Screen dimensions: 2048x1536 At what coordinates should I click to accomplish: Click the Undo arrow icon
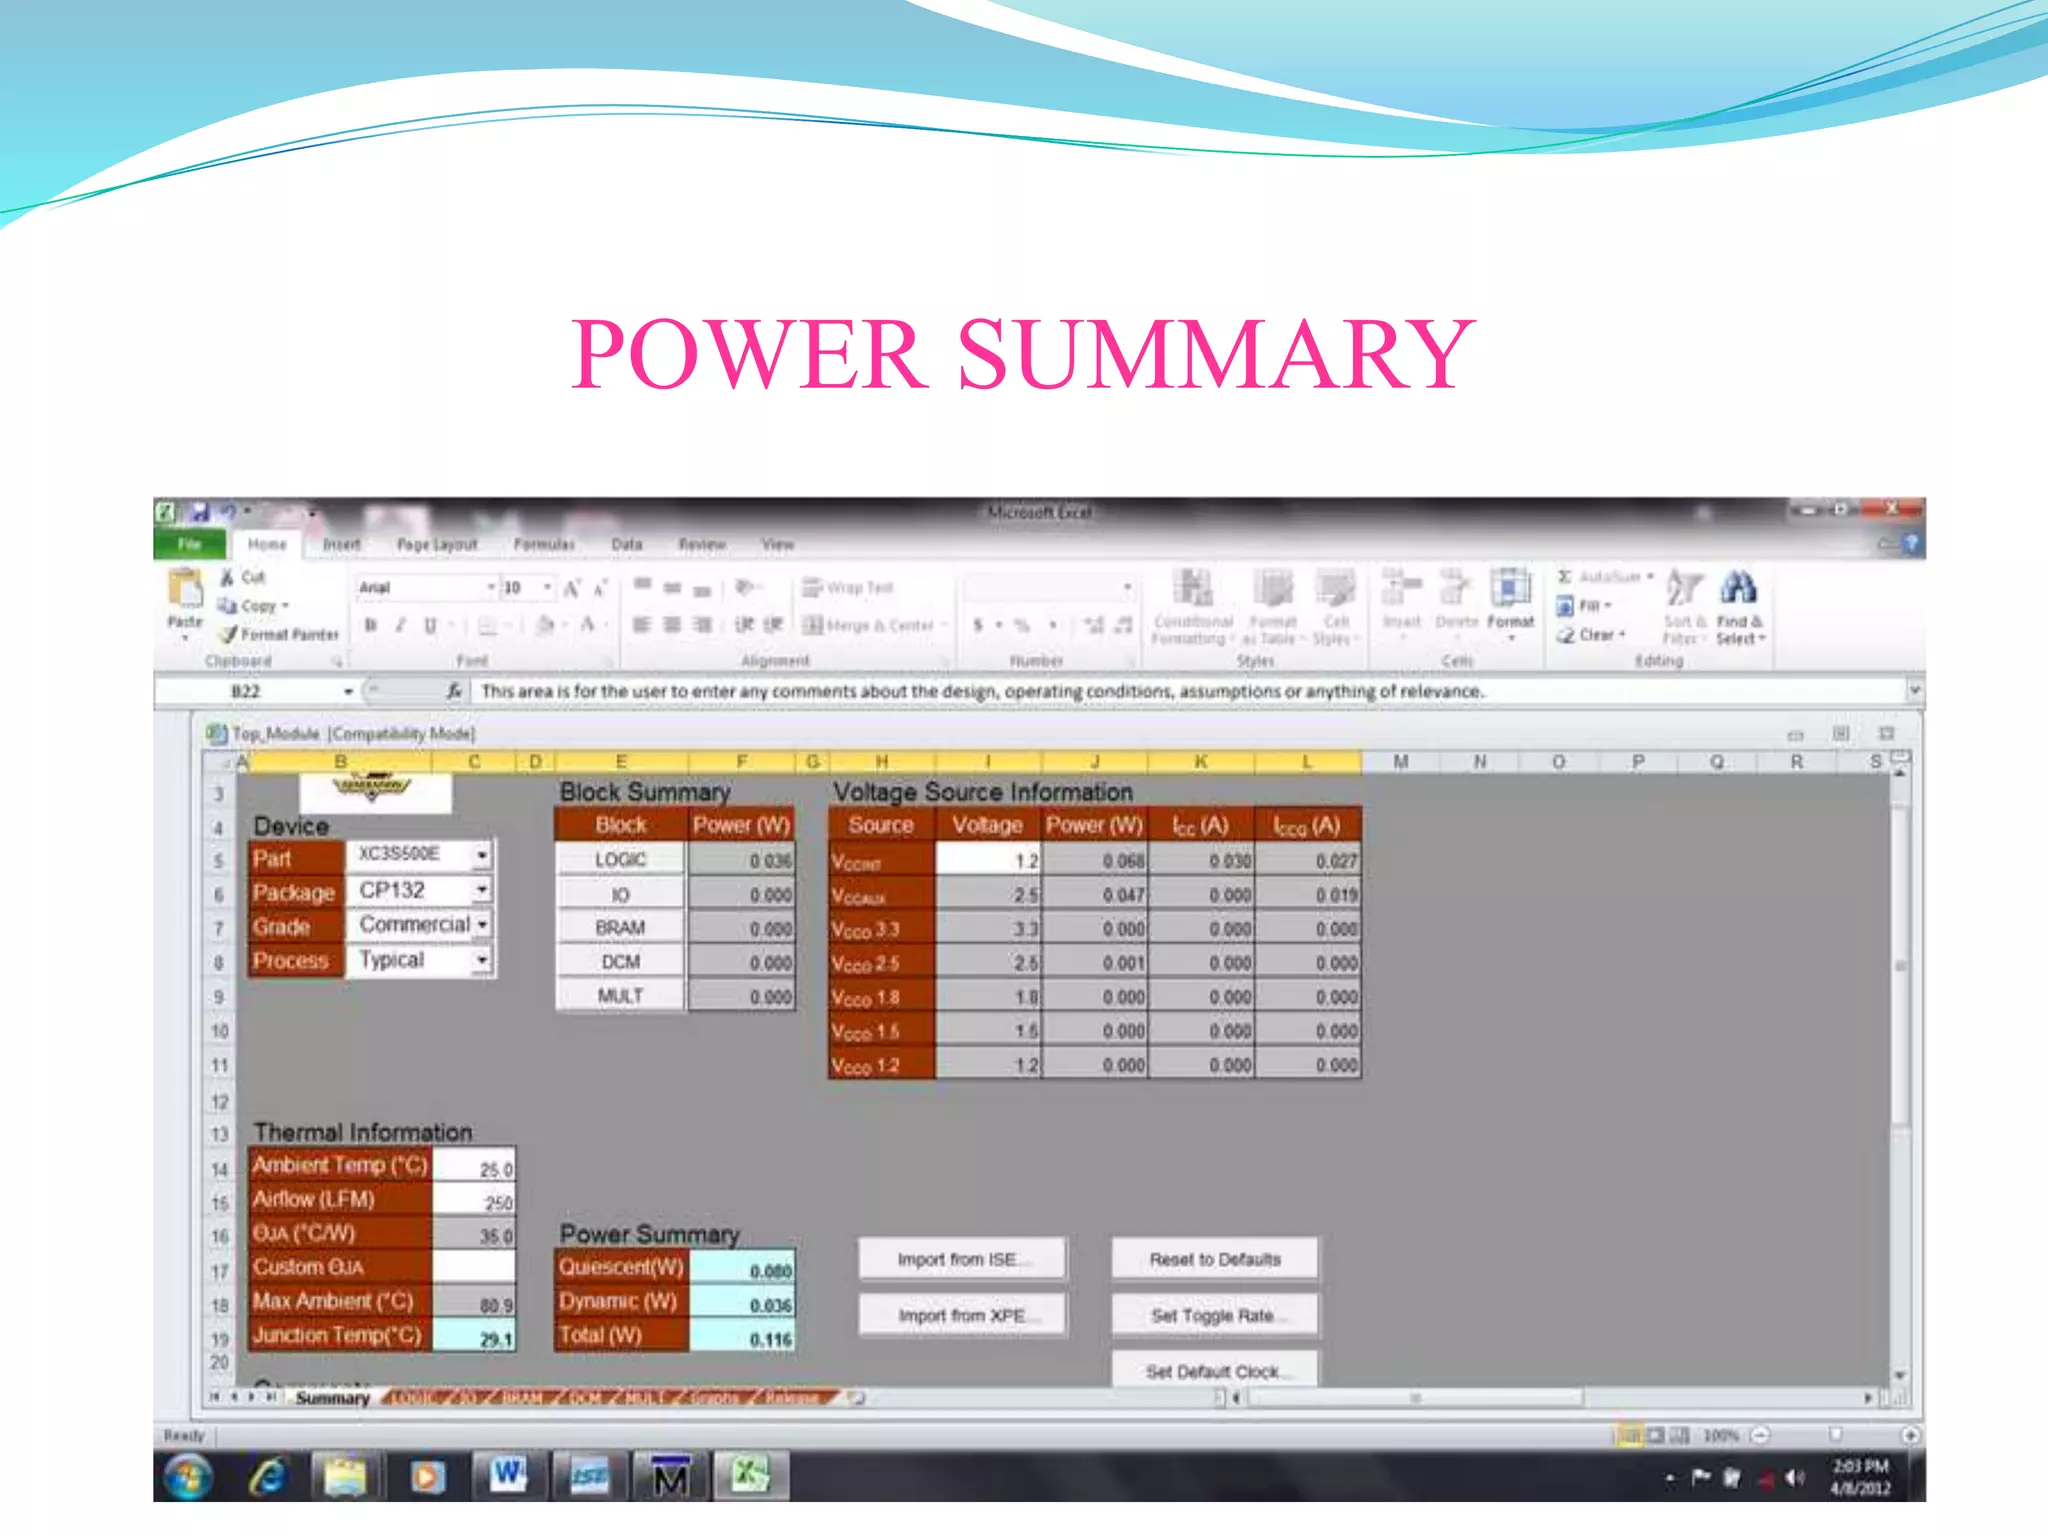coord(229,512)
